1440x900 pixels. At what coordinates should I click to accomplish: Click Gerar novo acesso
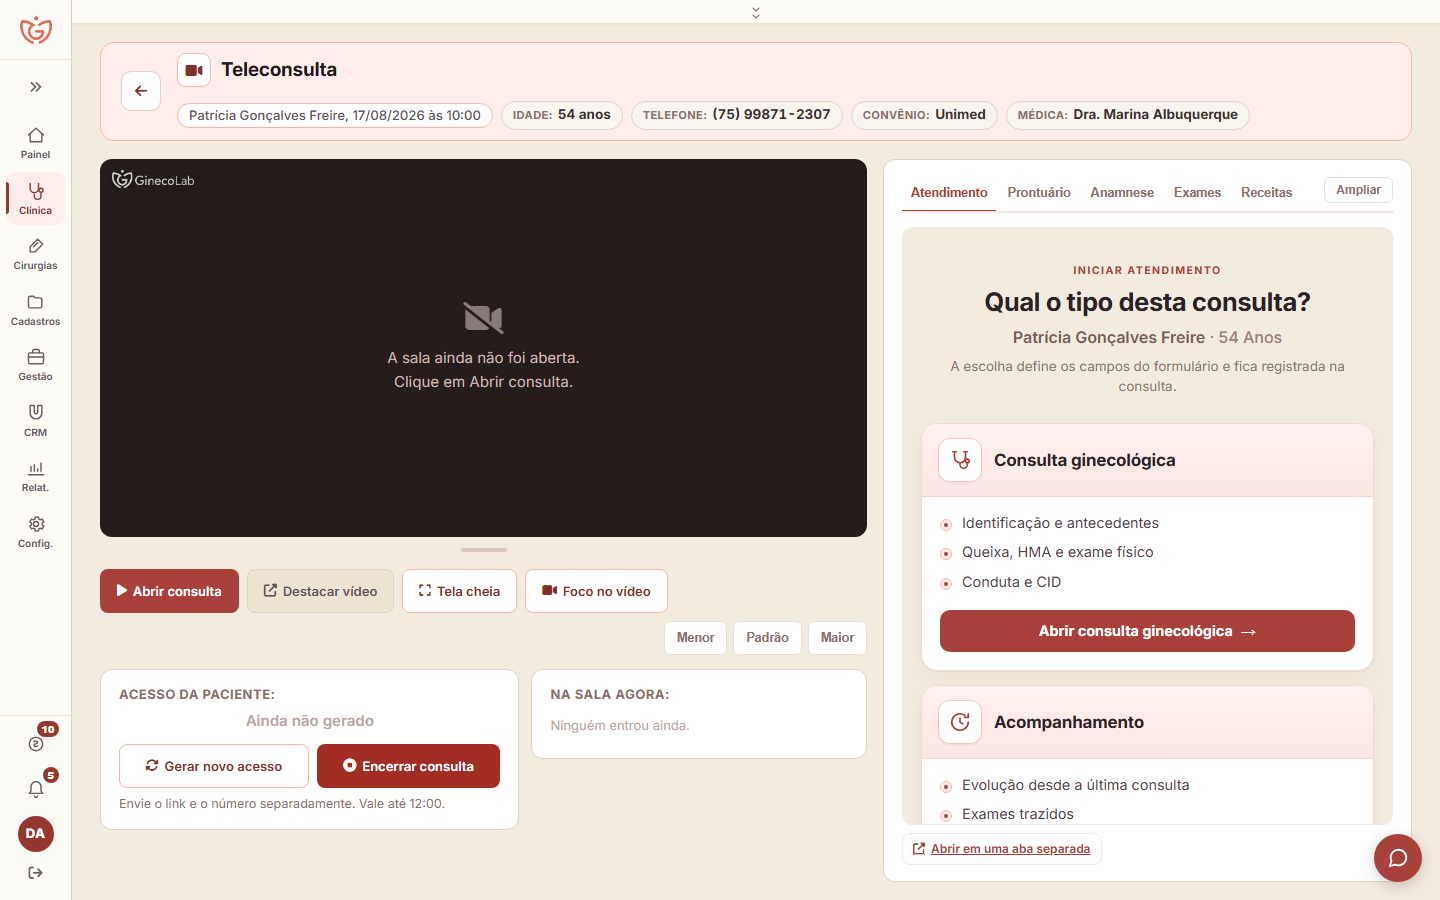[x=214, y=766]
